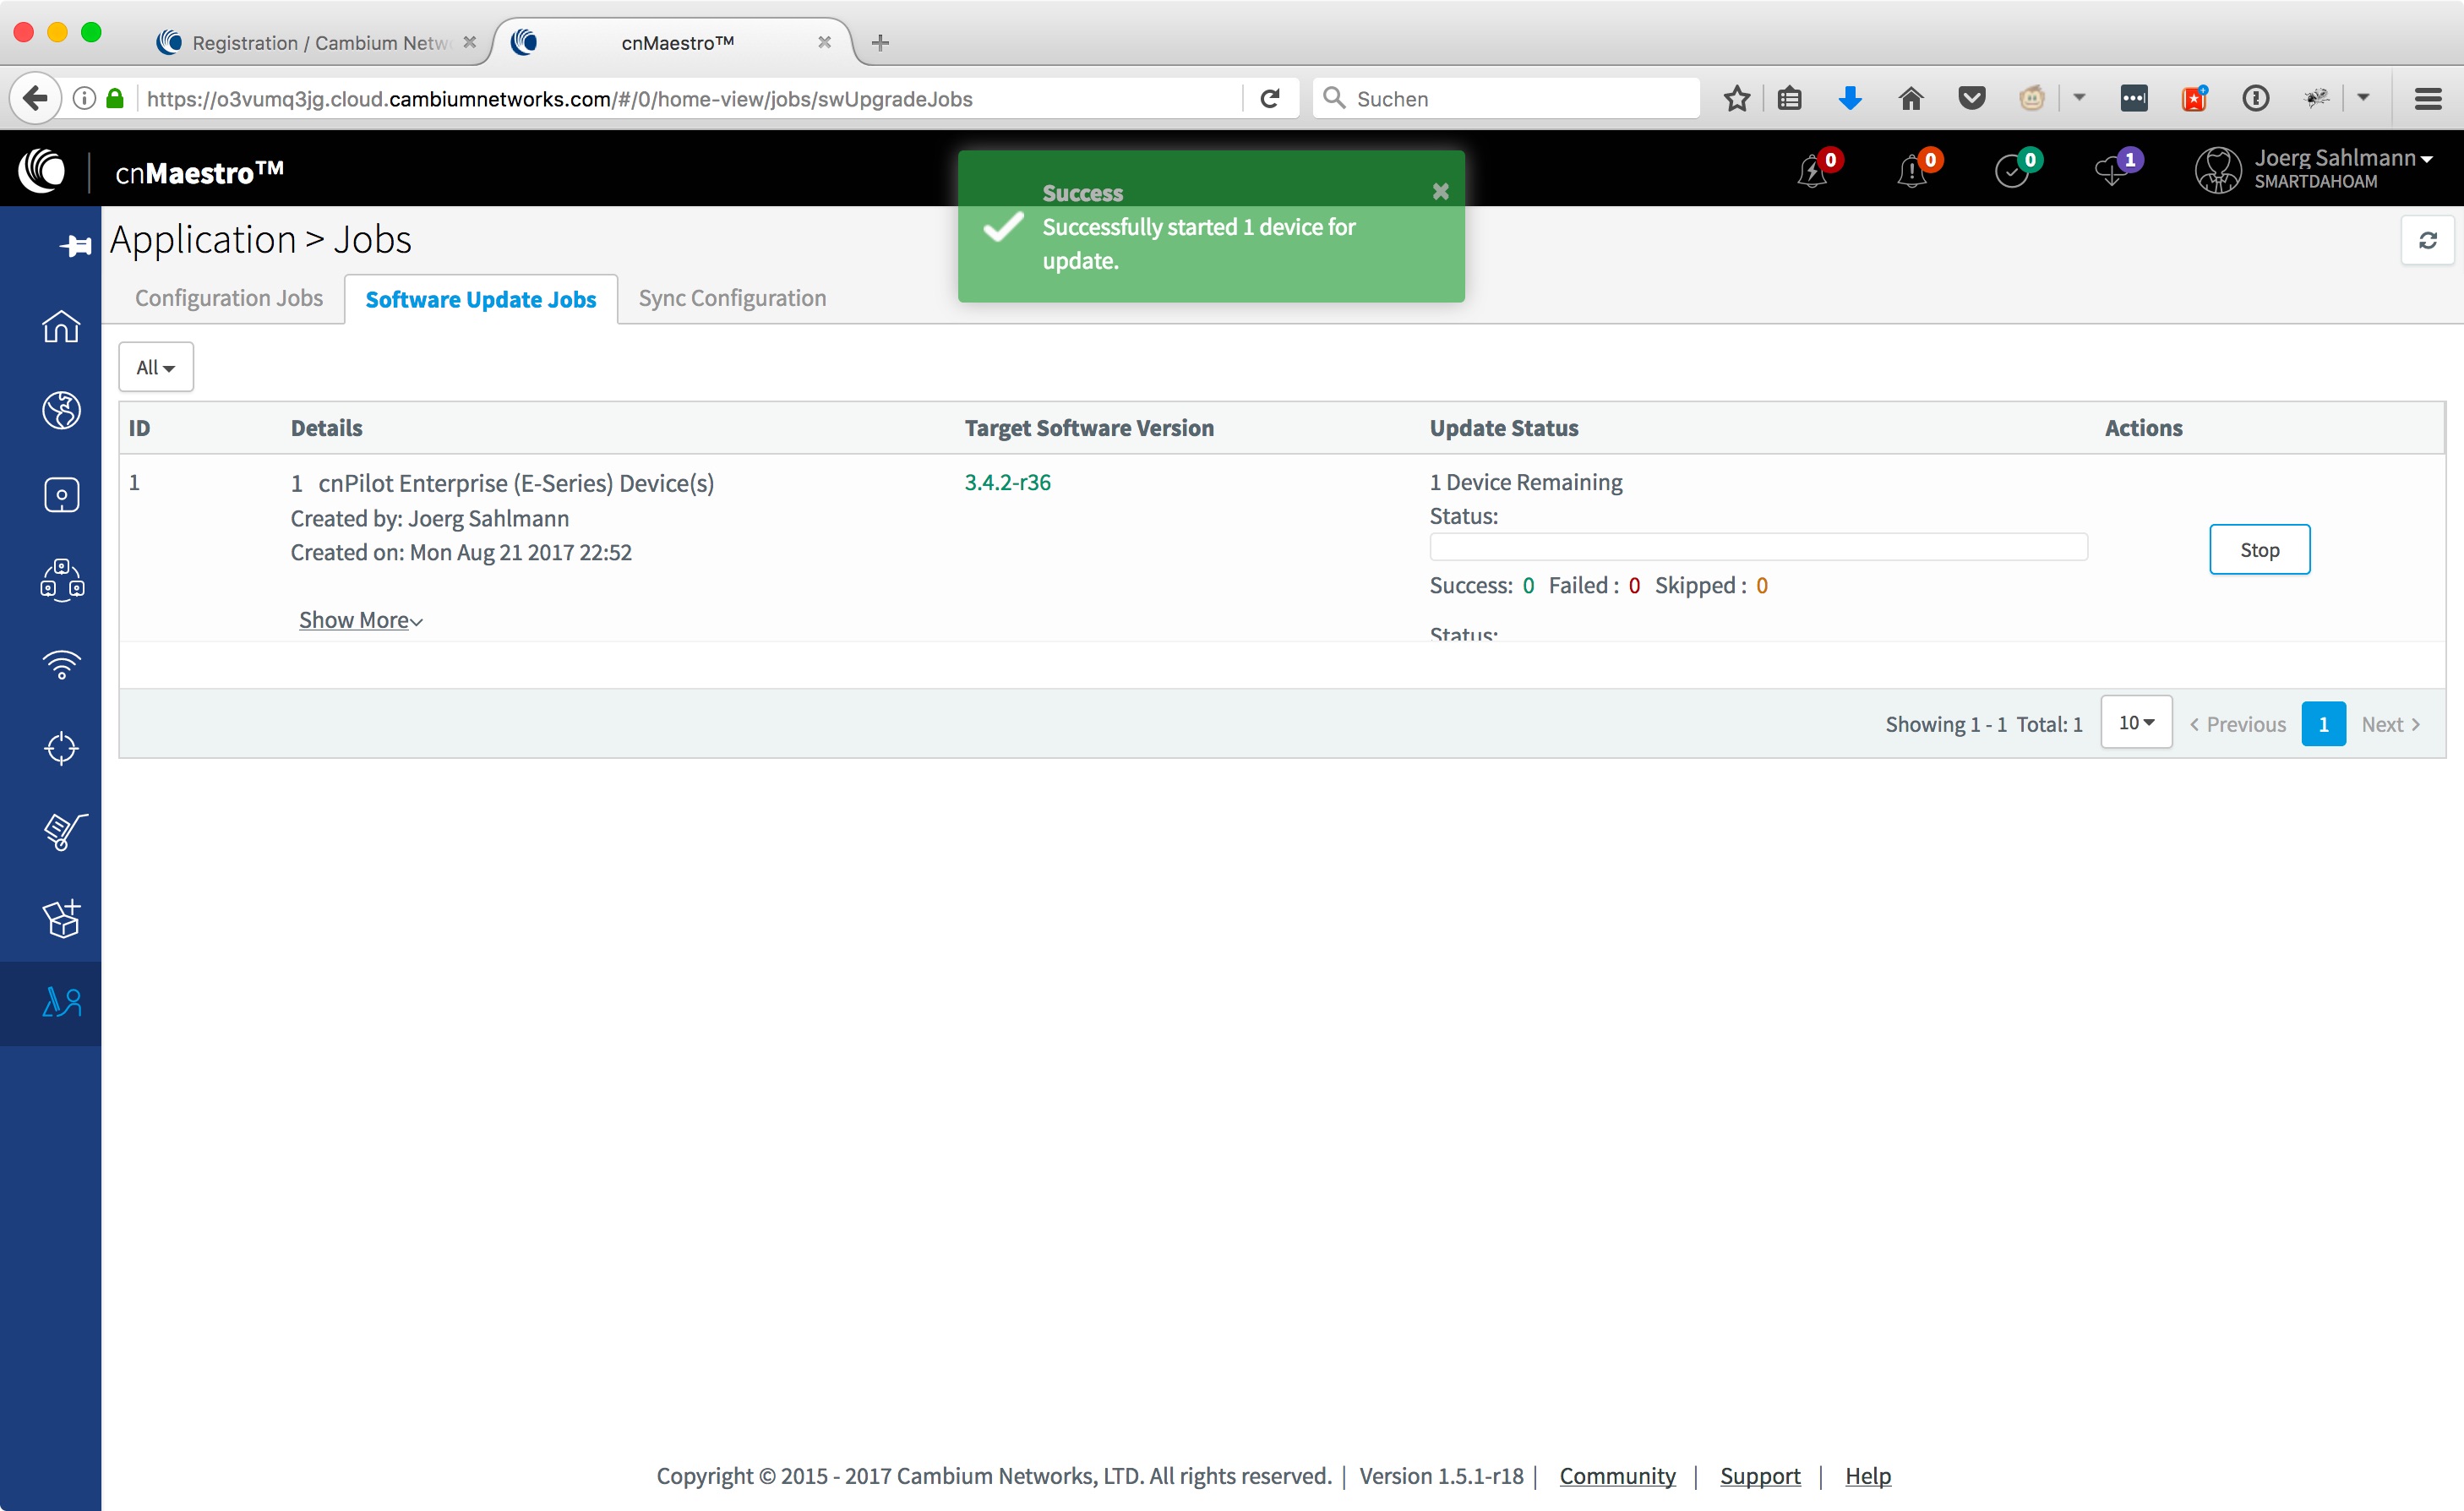Click the Update Status column header
Screen dimensions: 2464x1511
coord(1503,427)
